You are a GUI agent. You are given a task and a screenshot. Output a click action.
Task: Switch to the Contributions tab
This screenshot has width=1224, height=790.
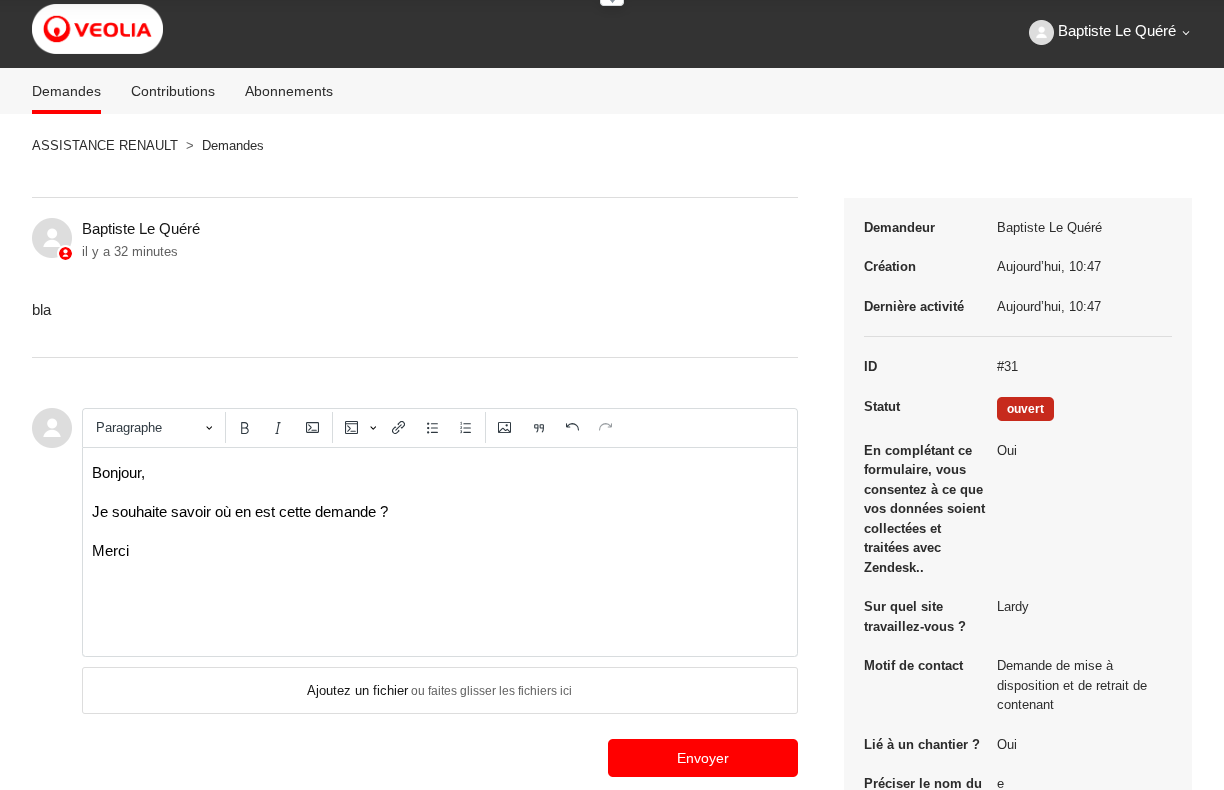pos(173,91)
